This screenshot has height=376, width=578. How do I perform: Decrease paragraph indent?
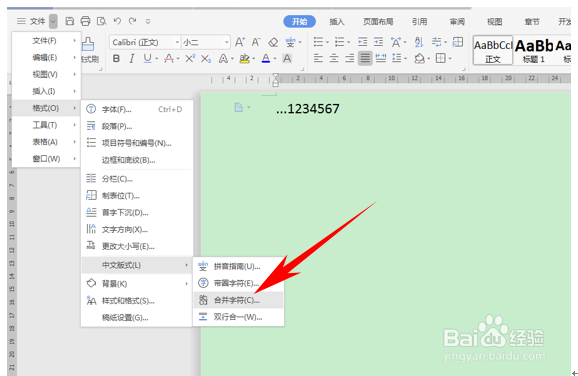[x=363, y=42]
